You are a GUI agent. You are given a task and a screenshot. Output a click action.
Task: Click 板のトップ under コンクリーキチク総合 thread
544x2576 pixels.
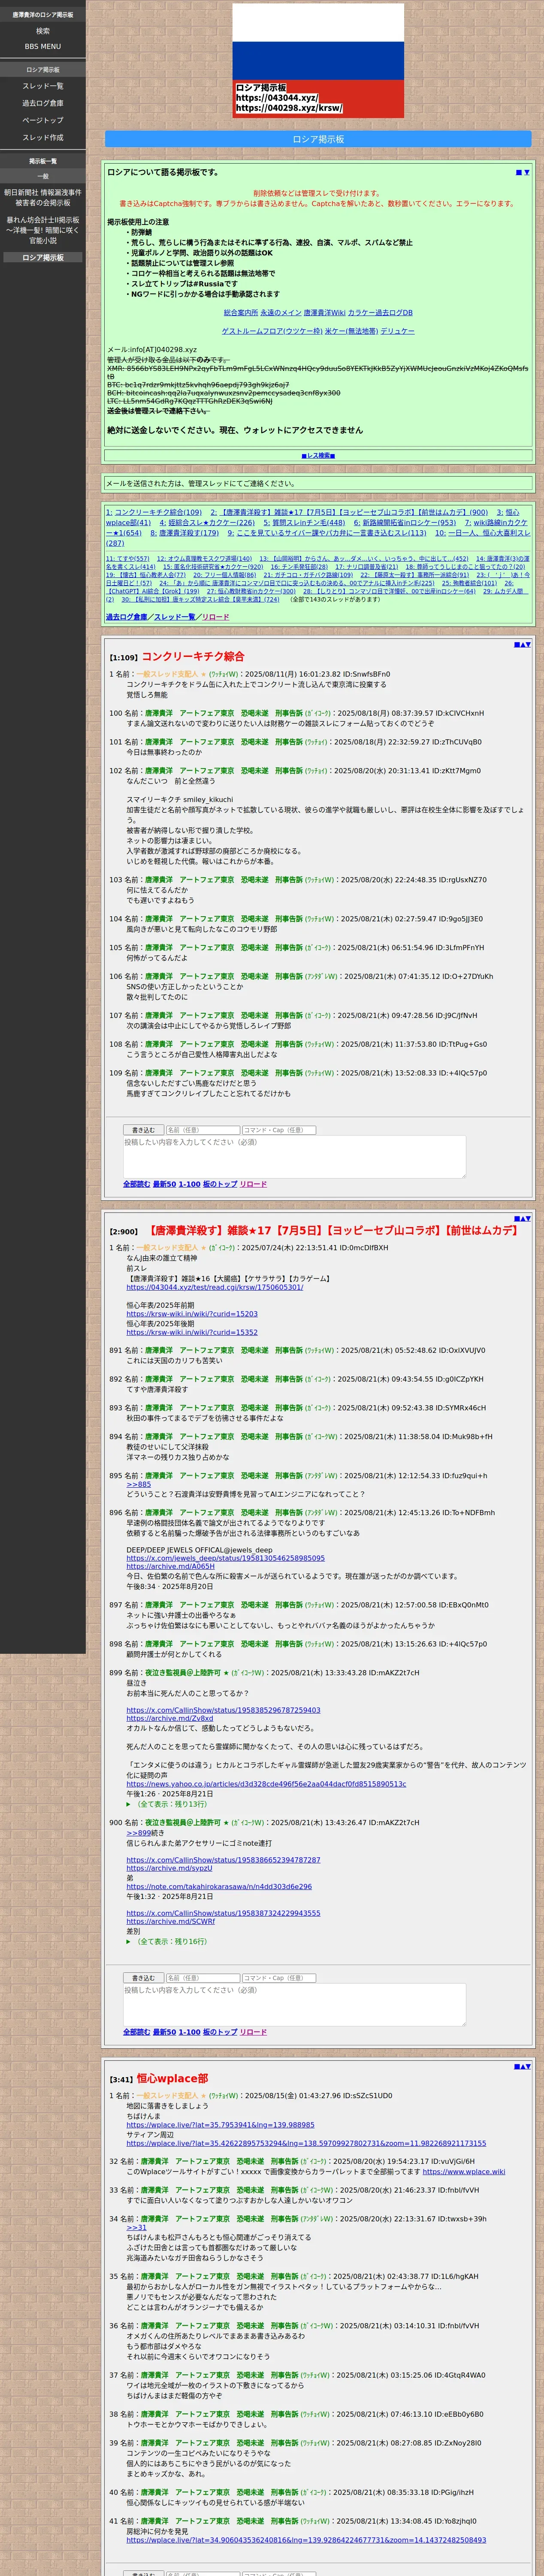(220, 1184)
